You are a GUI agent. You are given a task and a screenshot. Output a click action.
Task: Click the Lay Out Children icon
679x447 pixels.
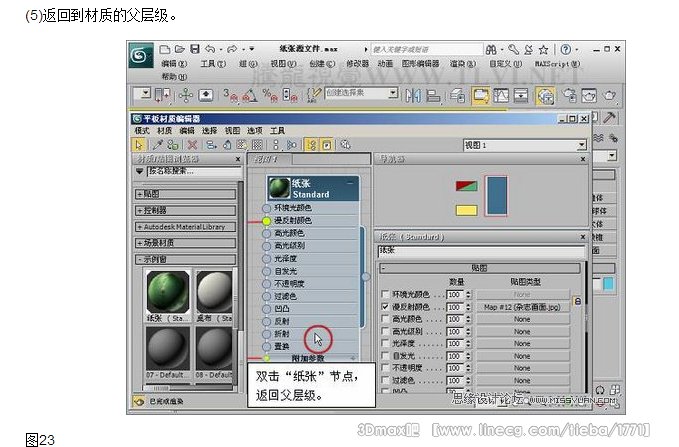pos(292,145)
